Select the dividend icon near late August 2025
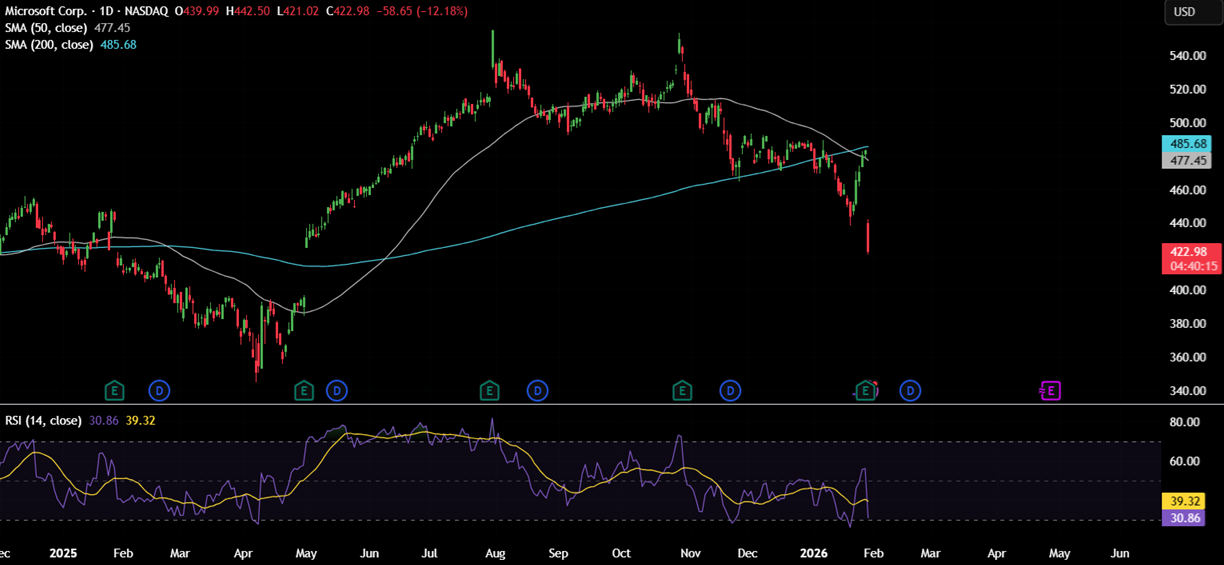Image resolution: width=1224 pixels, height=565 pixels. [x=538, y=390]
